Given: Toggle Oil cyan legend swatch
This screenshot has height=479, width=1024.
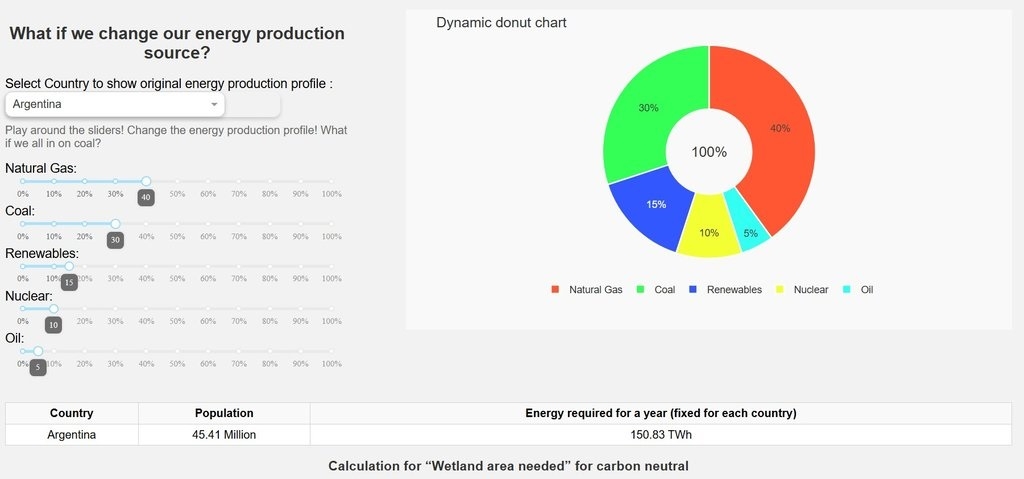Looking at the screenshot, I should (x=847, y=290).
